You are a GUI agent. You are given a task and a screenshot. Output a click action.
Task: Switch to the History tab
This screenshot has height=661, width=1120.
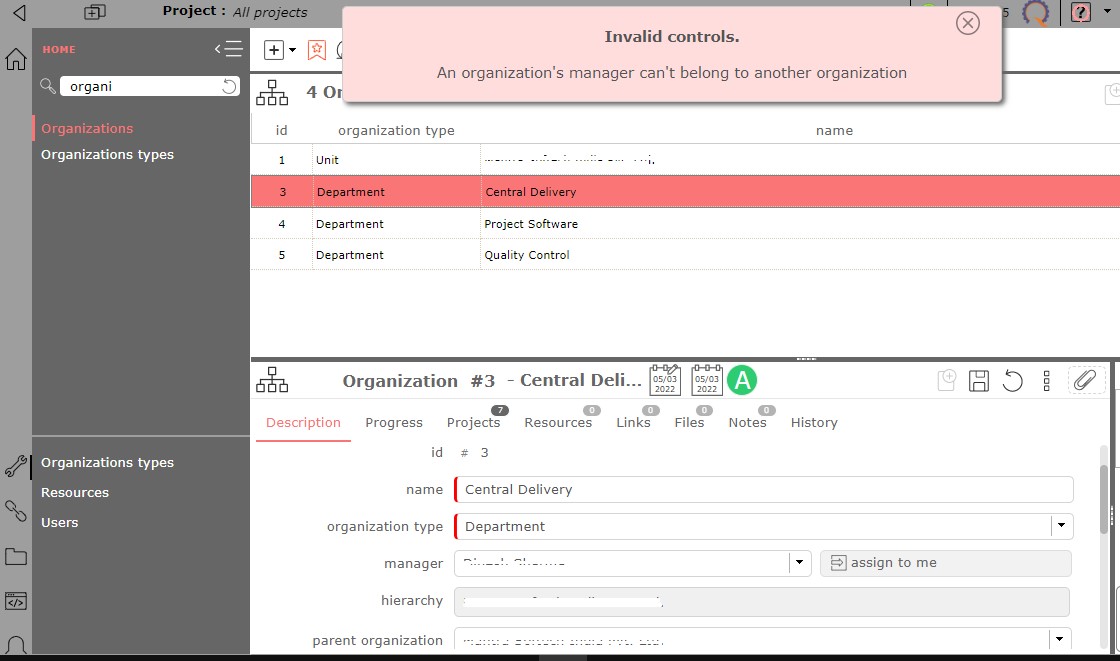click(814, 423)
